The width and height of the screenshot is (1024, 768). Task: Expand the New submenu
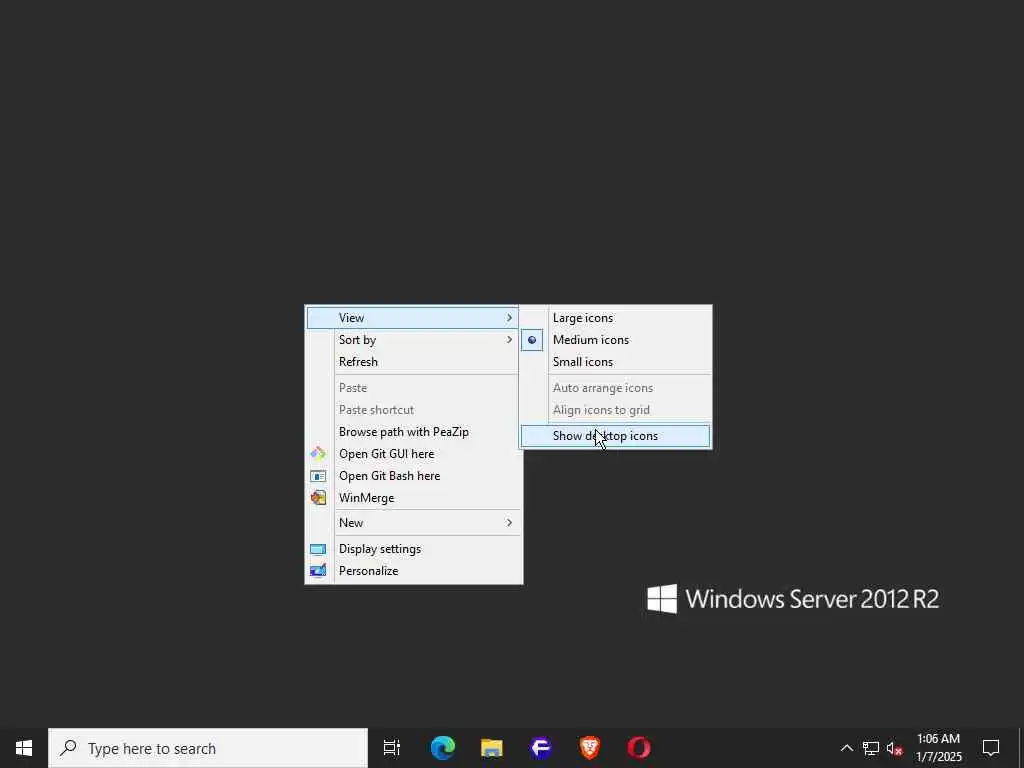[x=414, y=522]
